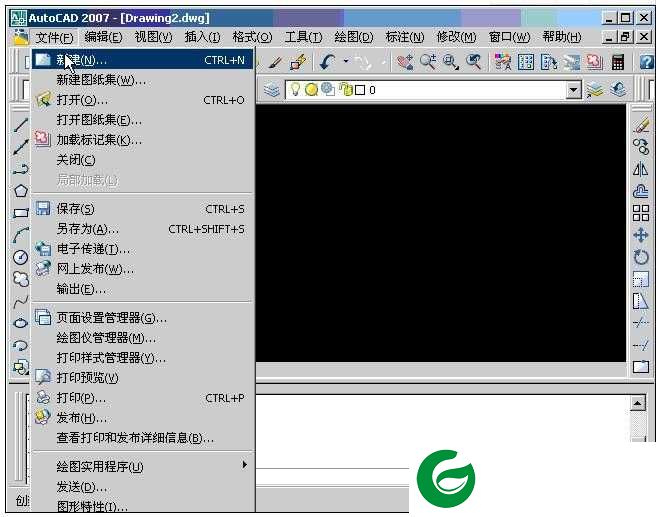Image resolution: width=659 pixels, height=517 pixels.
Task: Click the Rotate tool
Action: (641, 257)
